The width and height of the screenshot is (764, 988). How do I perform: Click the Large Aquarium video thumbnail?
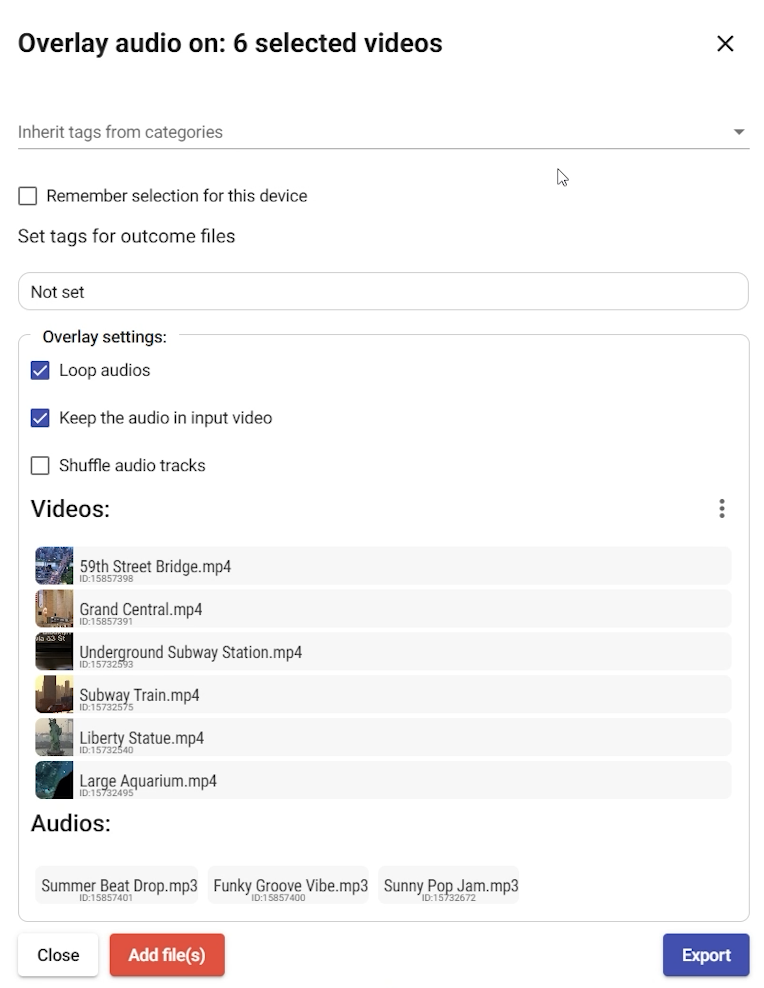tap(54, 781)
